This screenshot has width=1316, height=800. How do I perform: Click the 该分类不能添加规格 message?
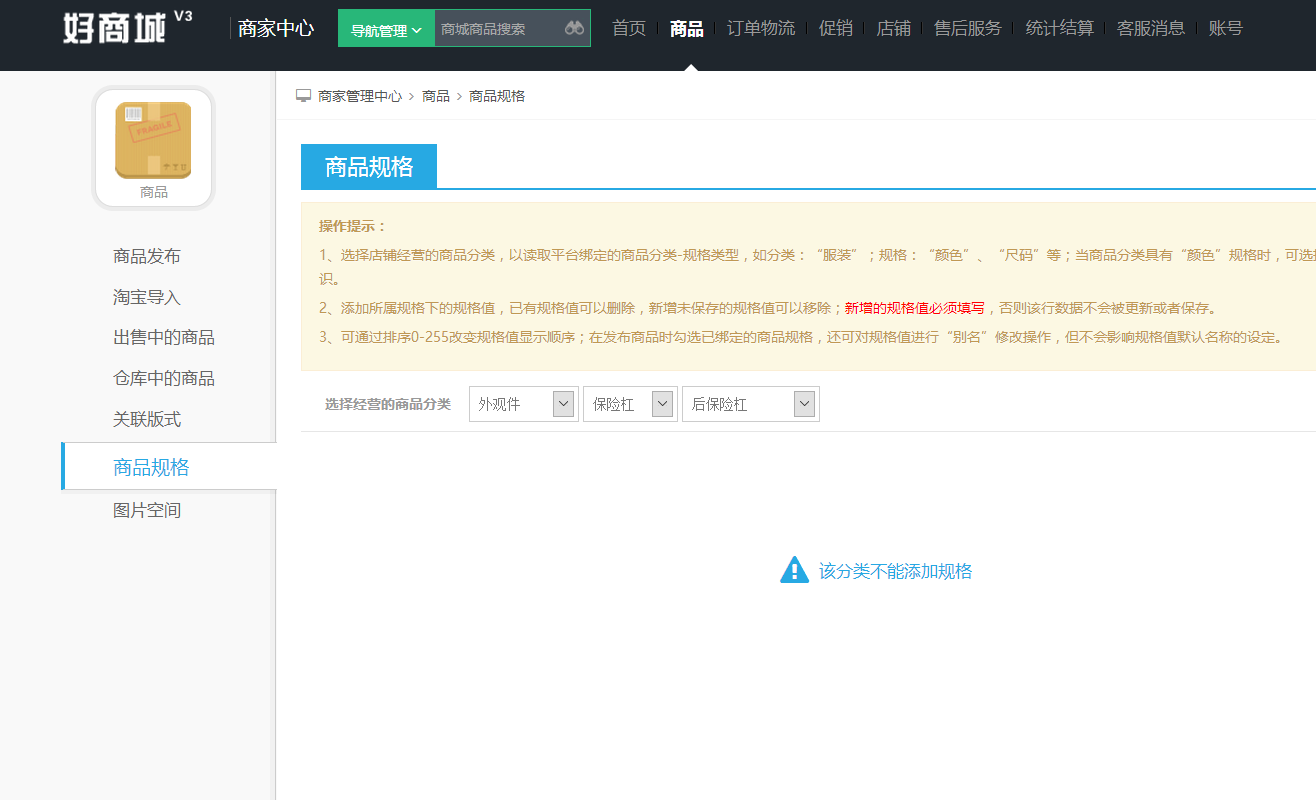pos(895,571)
